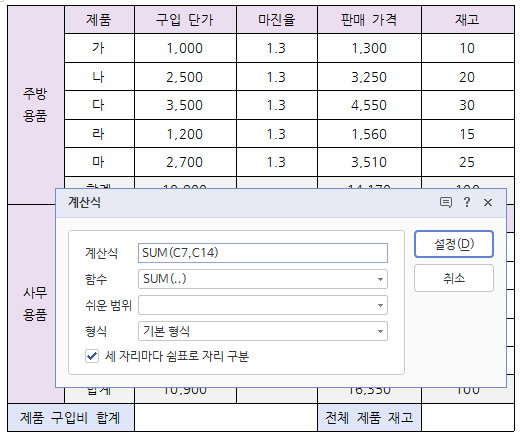Open the 함수 SUM(..) dropdown

click(x=263, y=279)
